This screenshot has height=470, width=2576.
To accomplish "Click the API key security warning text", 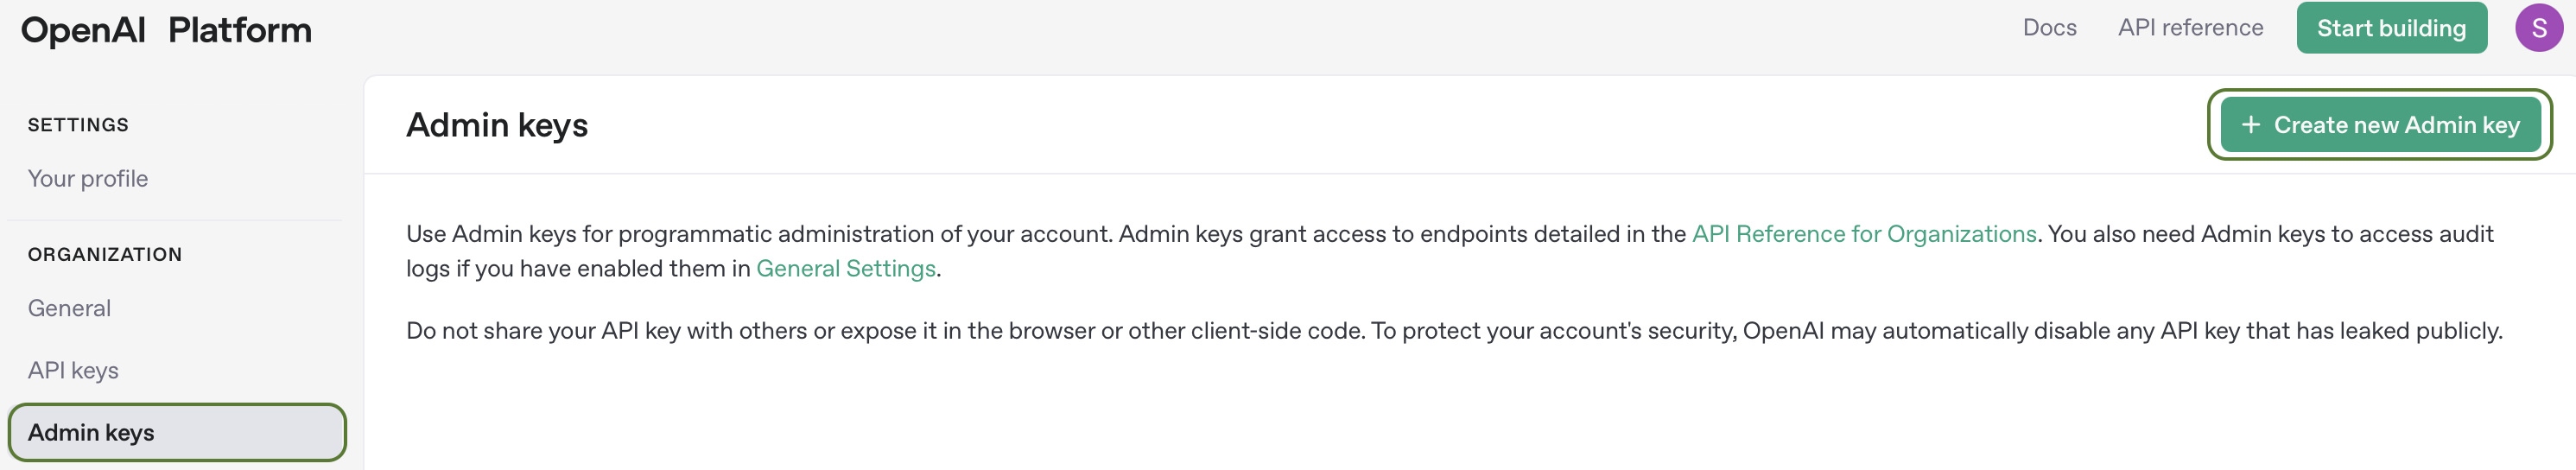I will (1454, 331).
